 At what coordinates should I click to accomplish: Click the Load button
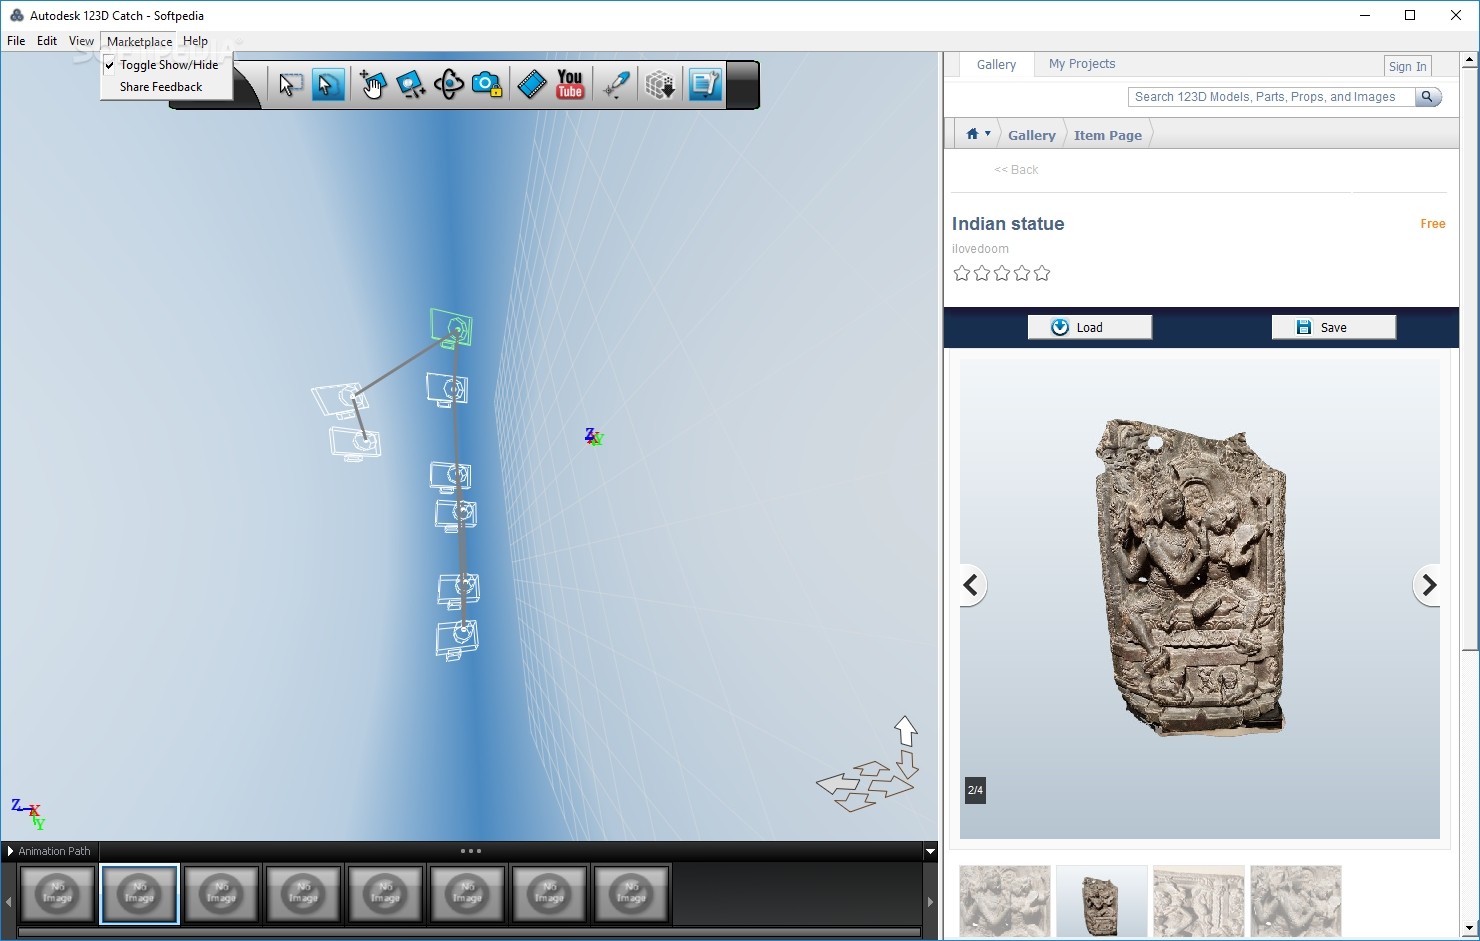[1090, 327]
